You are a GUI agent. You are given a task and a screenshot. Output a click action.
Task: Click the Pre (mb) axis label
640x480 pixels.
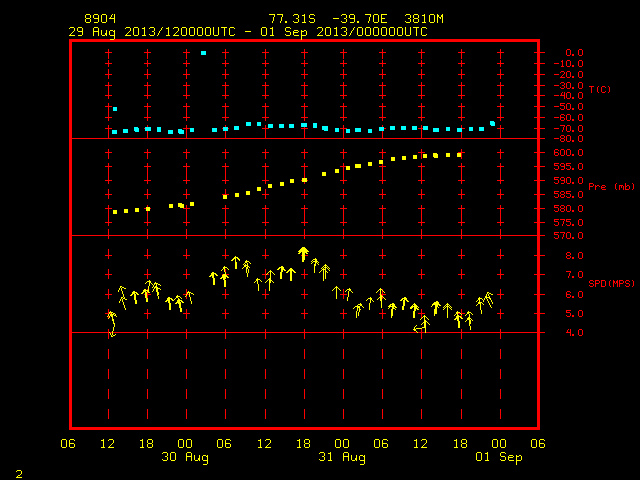611,187
